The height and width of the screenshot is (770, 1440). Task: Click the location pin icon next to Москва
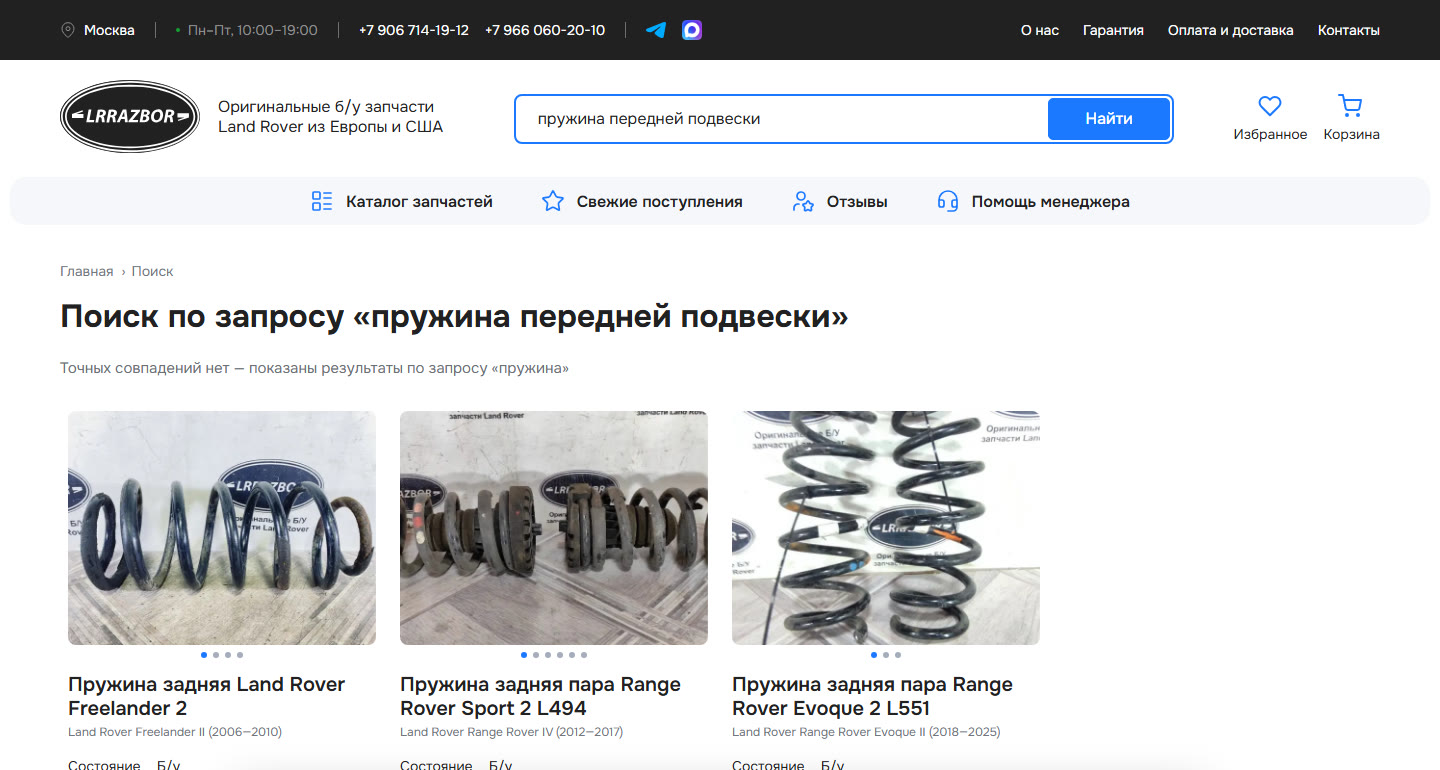(x=68, y=30)
